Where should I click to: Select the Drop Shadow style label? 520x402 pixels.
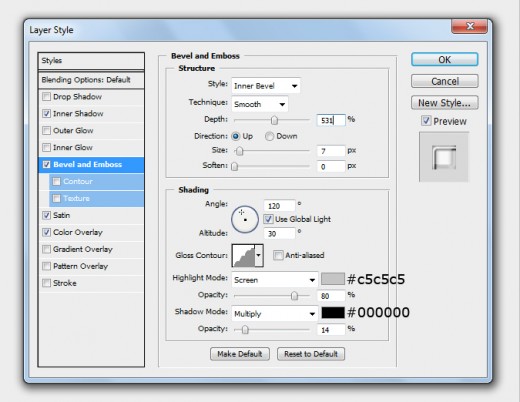77,97
